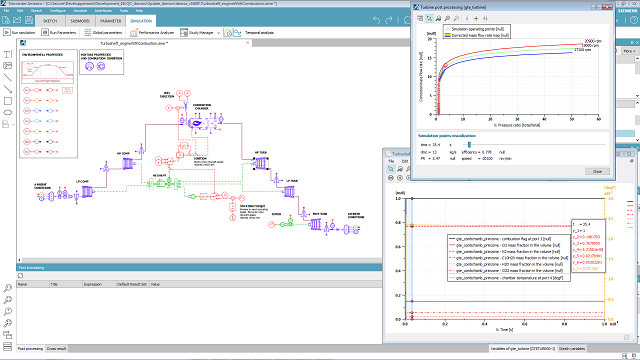The height and width of the screenshot is (360, 640).
Task: Select the Arrow drawing tool
Action: [x=7, y=89]
